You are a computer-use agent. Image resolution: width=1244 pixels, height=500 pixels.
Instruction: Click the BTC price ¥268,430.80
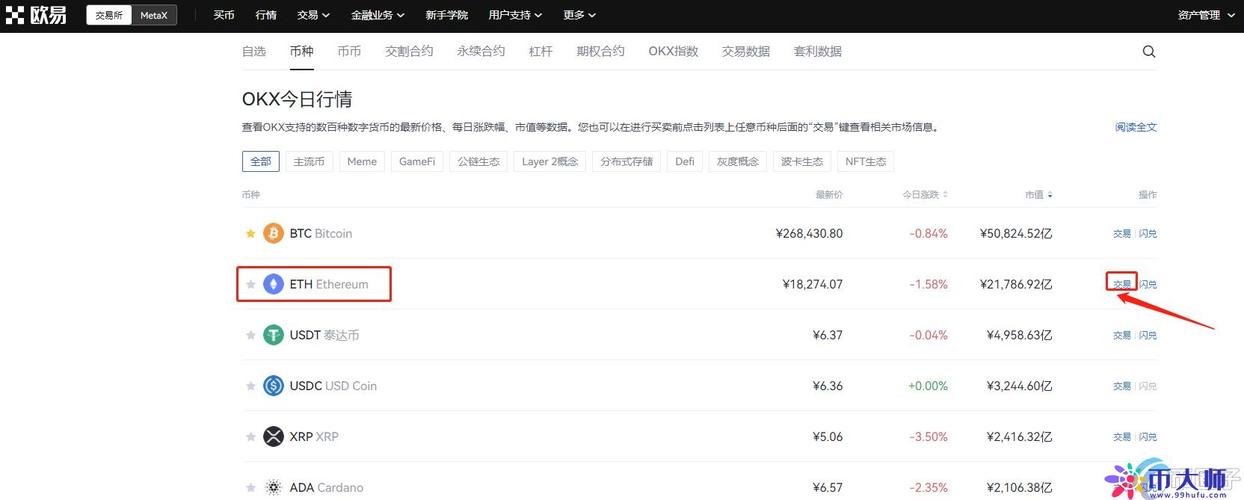click(x=809, y=233)
